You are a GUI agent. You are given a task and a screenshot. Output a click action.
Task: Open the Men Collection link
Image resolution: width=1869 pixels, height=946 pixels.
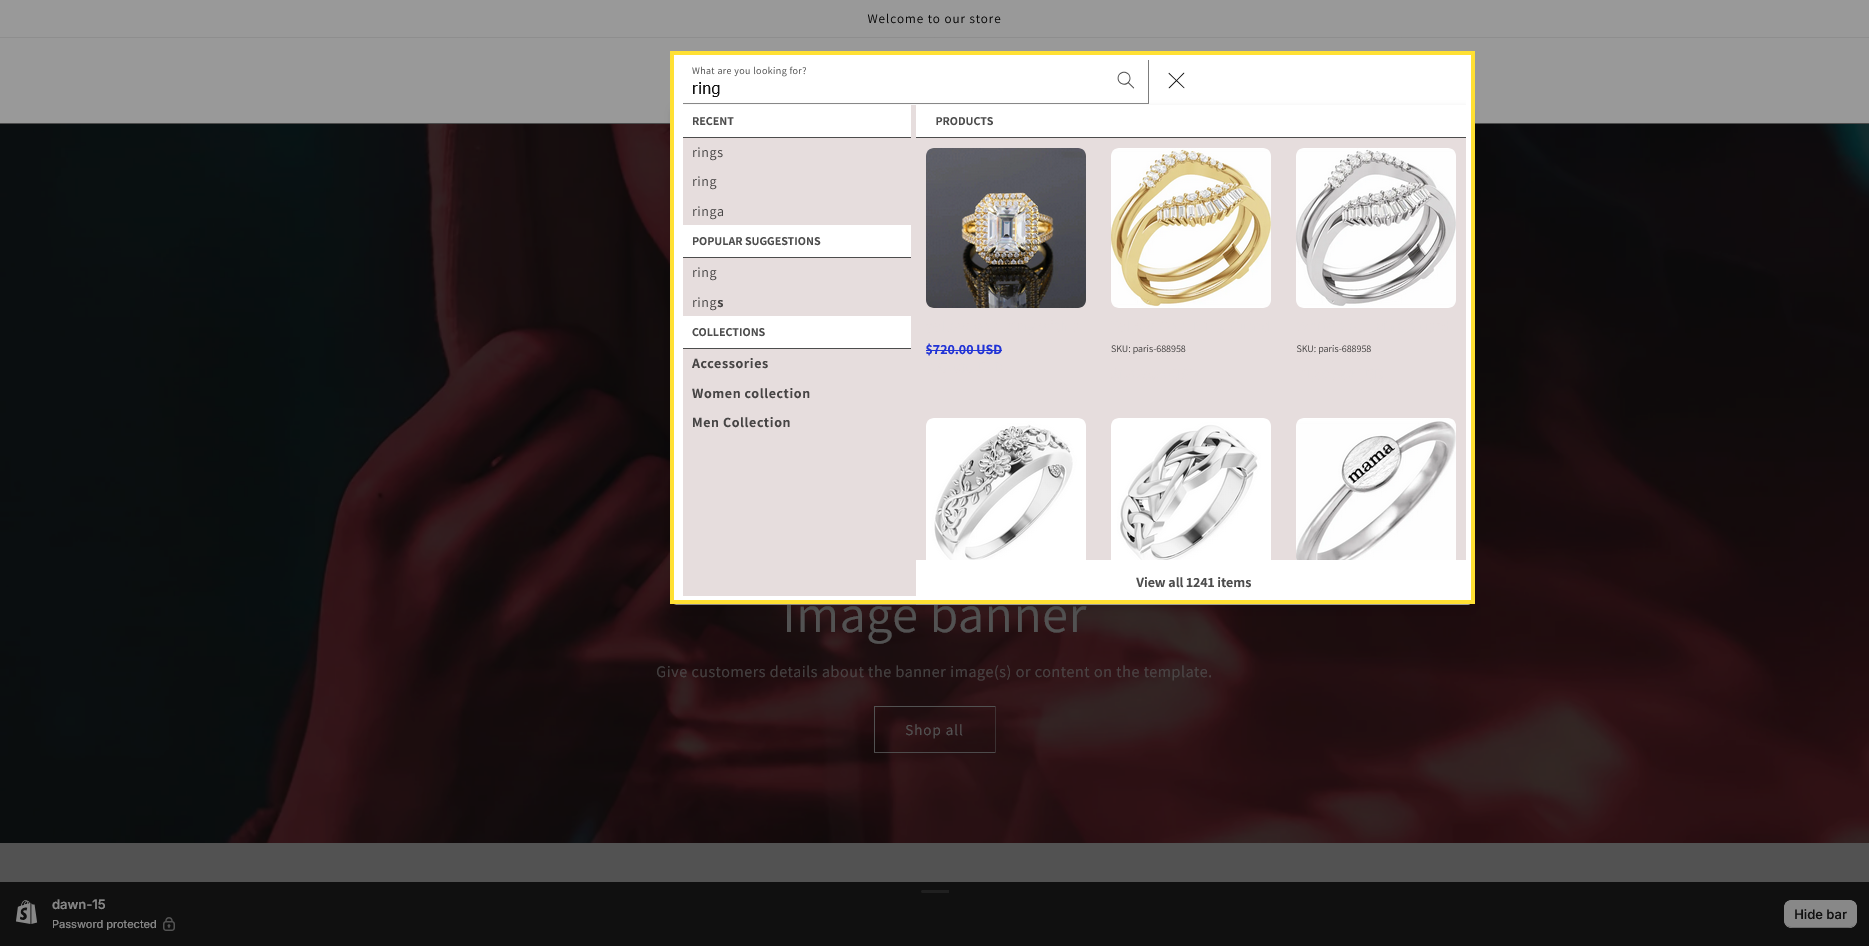(x=741, y=423)
